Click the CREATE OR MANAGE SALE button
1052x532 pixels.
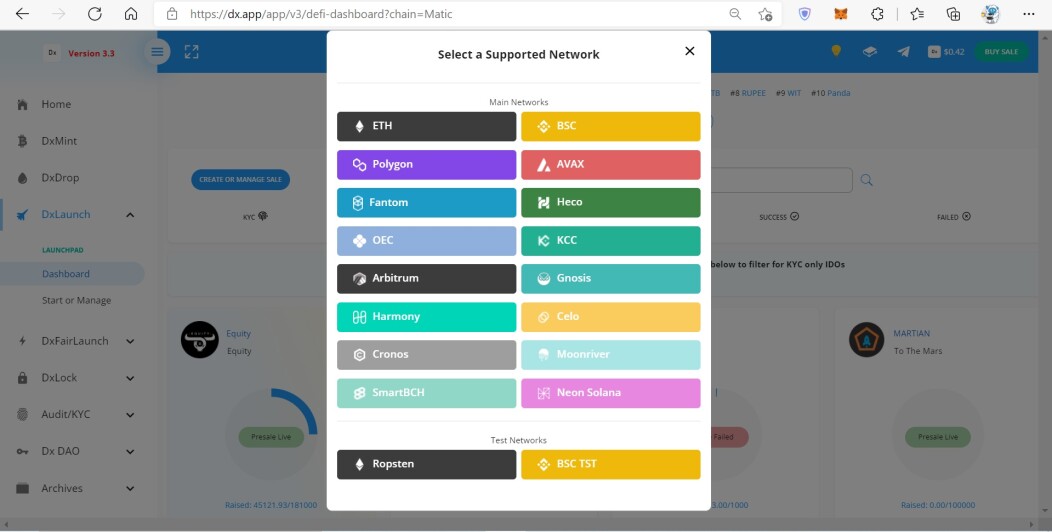[x=240, y=179]
